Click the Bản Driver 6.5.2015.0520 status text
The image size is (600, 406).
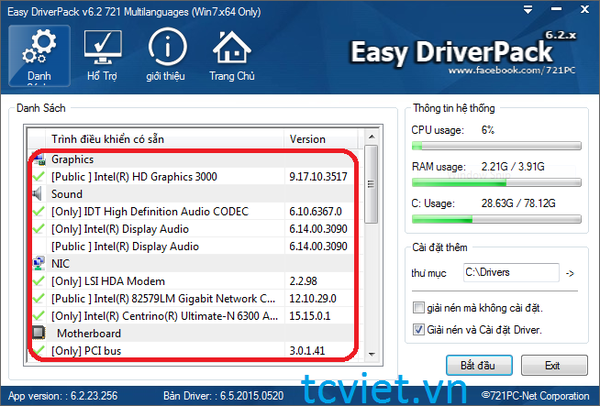[224, 396]
